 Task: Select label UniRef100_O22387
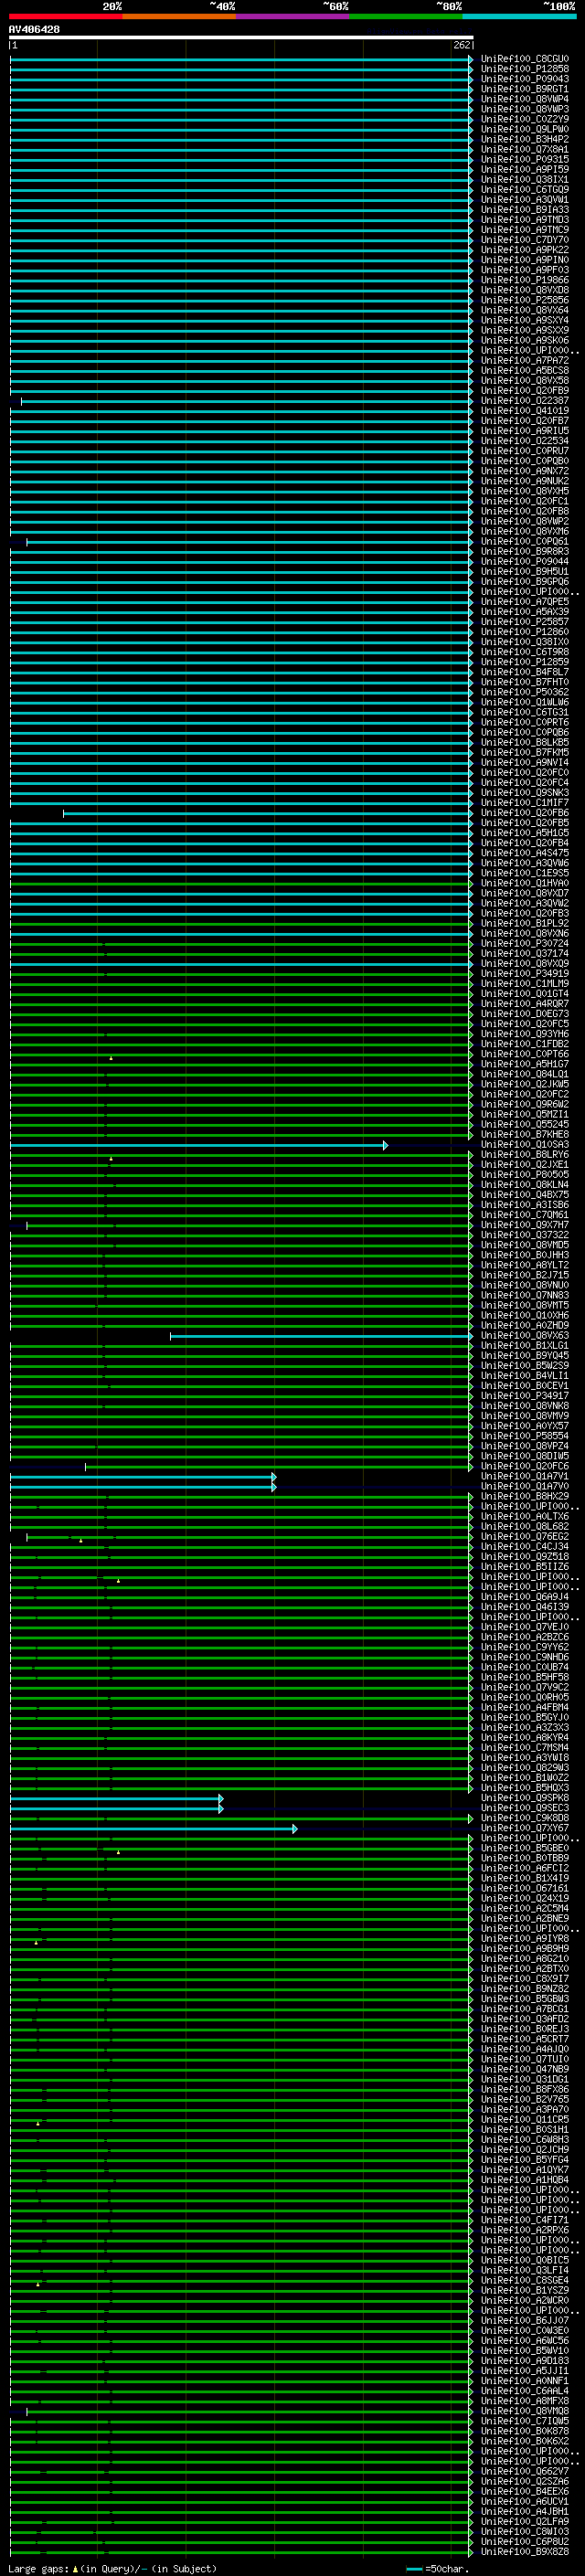[x=525, y=401]
